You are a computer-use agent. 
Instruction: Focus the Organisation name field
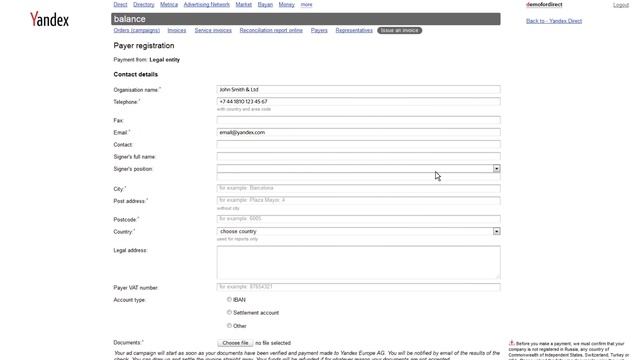click(x=358, y=89)
